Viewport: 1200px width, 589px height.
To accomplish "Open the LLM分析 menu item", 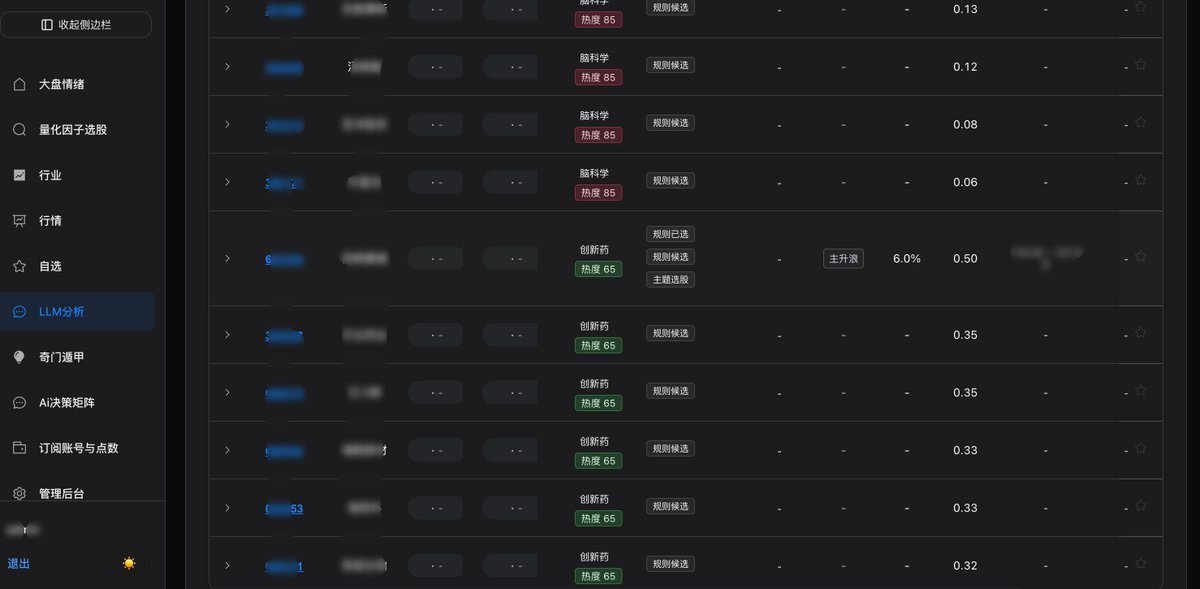I will (78, 312).
